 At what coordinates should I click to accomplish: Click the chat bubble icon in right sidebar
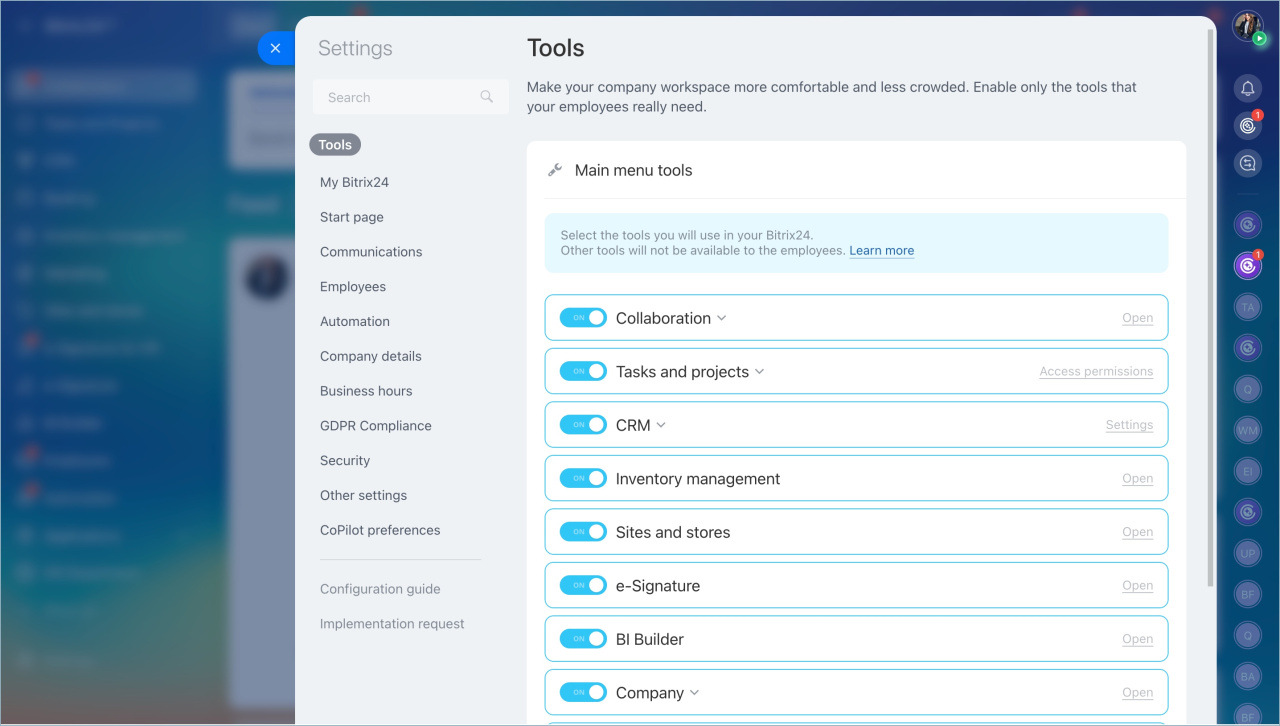[x=1247, y=163]
